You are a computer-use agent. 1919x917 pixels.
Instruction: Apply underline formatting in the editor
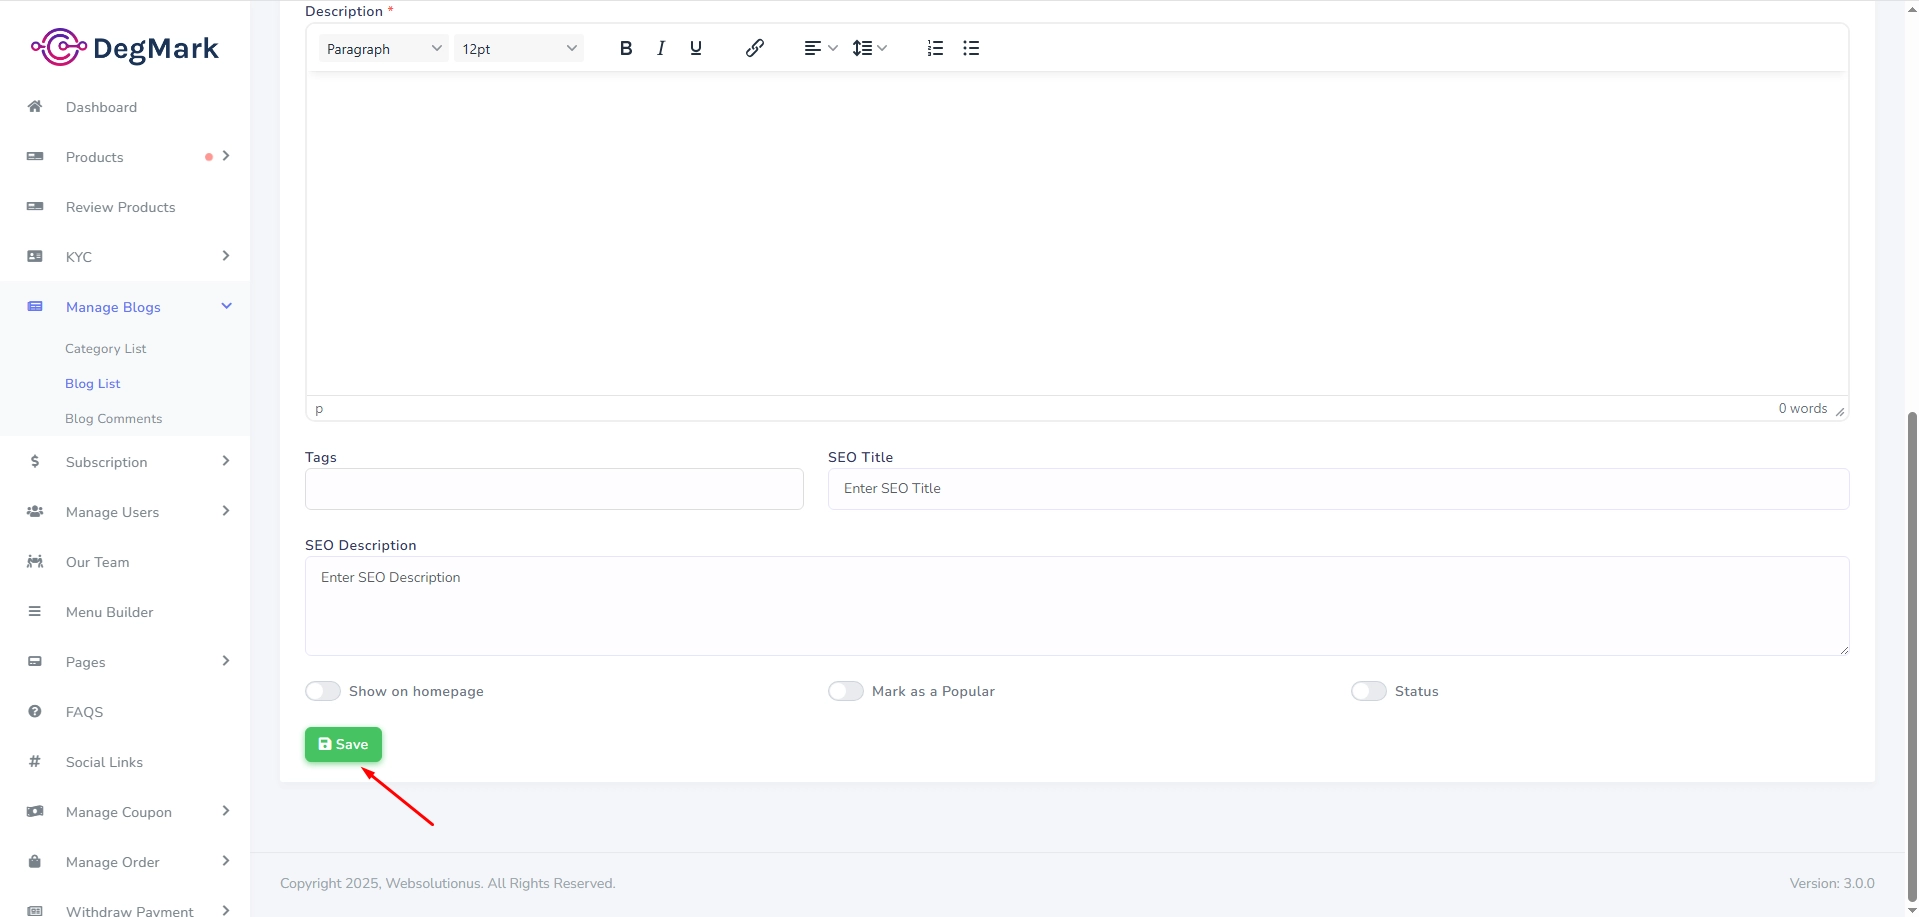(696, 48)
